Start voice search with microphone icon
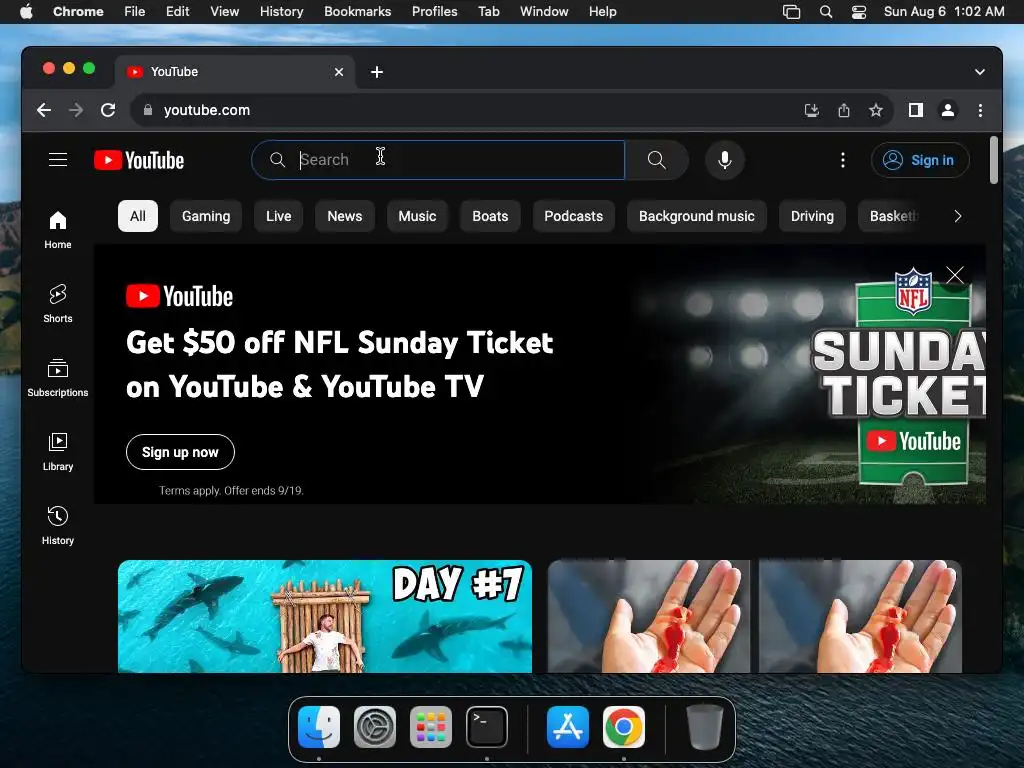 pyautogui.click(x=724, y=160)
